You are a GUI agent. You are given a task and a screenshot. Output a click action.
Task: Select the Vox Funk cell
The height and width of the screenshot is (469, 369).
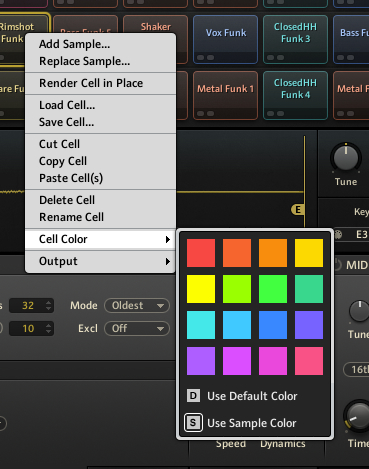coord(226,39)
